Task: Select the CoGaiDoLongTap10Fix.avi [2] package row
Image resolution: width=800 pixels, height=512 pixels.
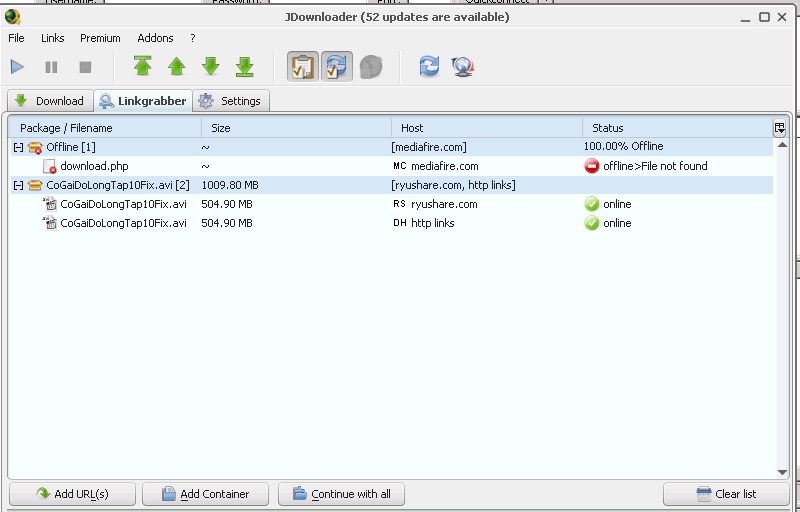Action: [x=392, y=185]
